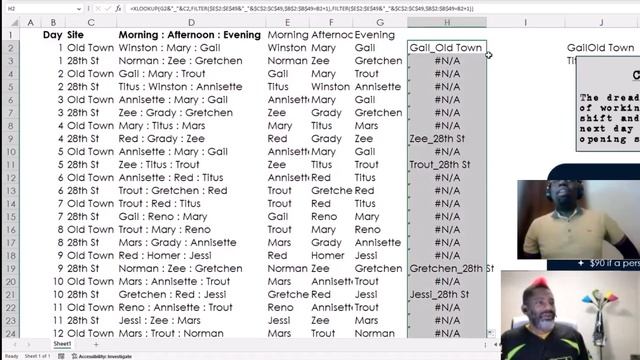Click the Macro record status bar icon
Viewport: 640px width, 360px height.
click(x=61, y=356)
